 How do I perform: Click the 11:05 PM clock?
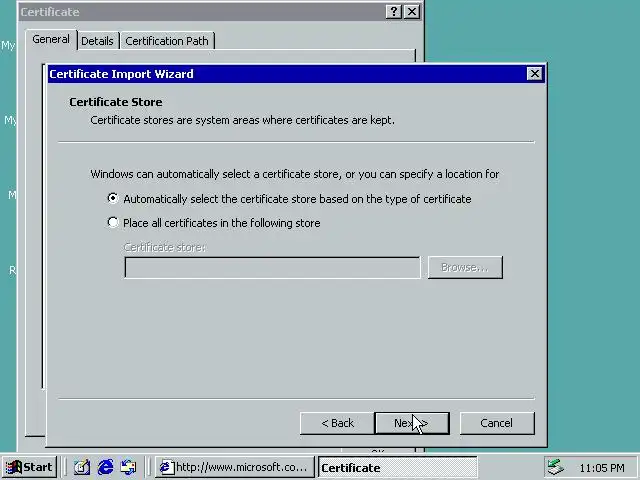tap(602, 468)
